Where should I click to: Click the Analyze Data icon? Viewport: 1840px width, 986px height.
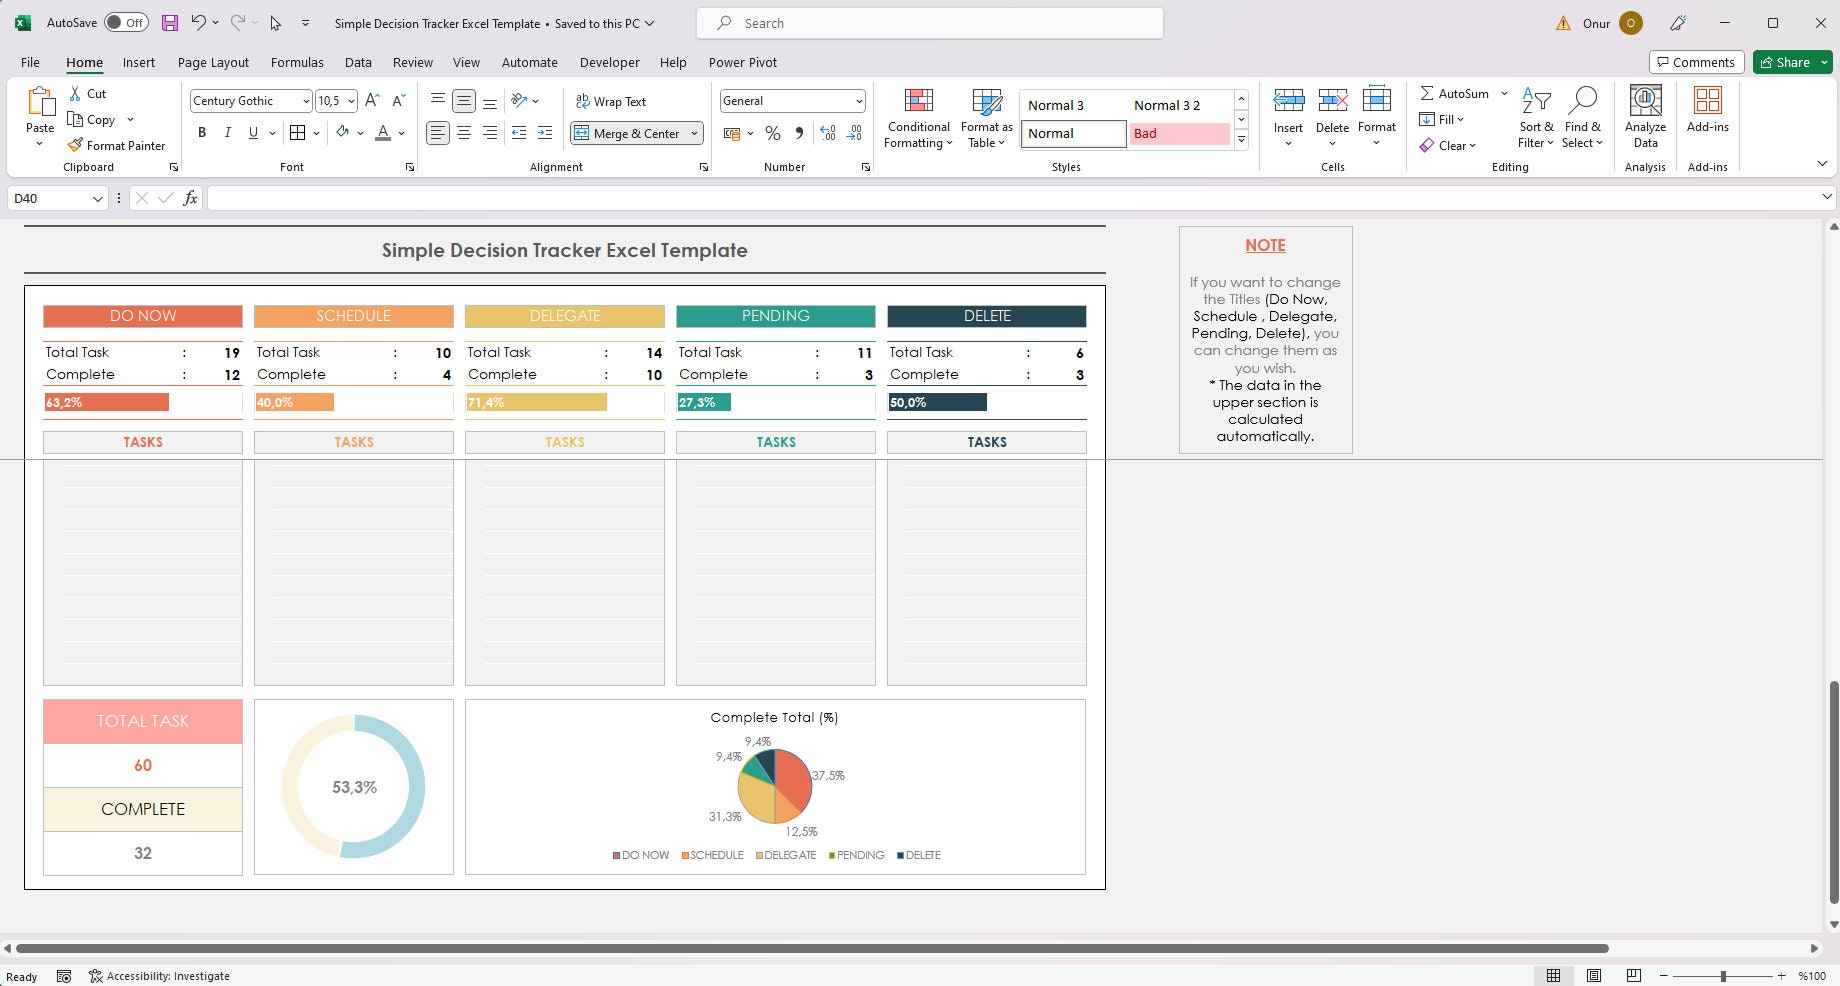click(1645, 115)
